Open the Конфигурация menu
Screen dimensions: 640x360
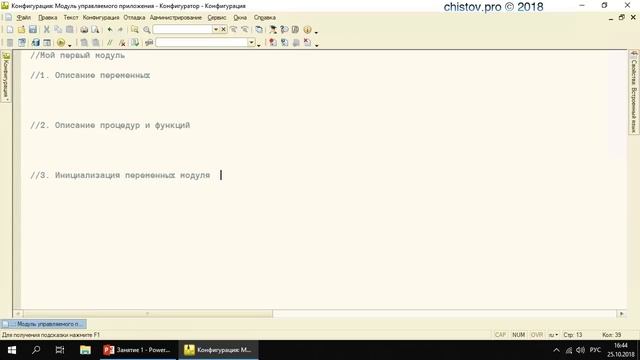[x=101, y=18]
